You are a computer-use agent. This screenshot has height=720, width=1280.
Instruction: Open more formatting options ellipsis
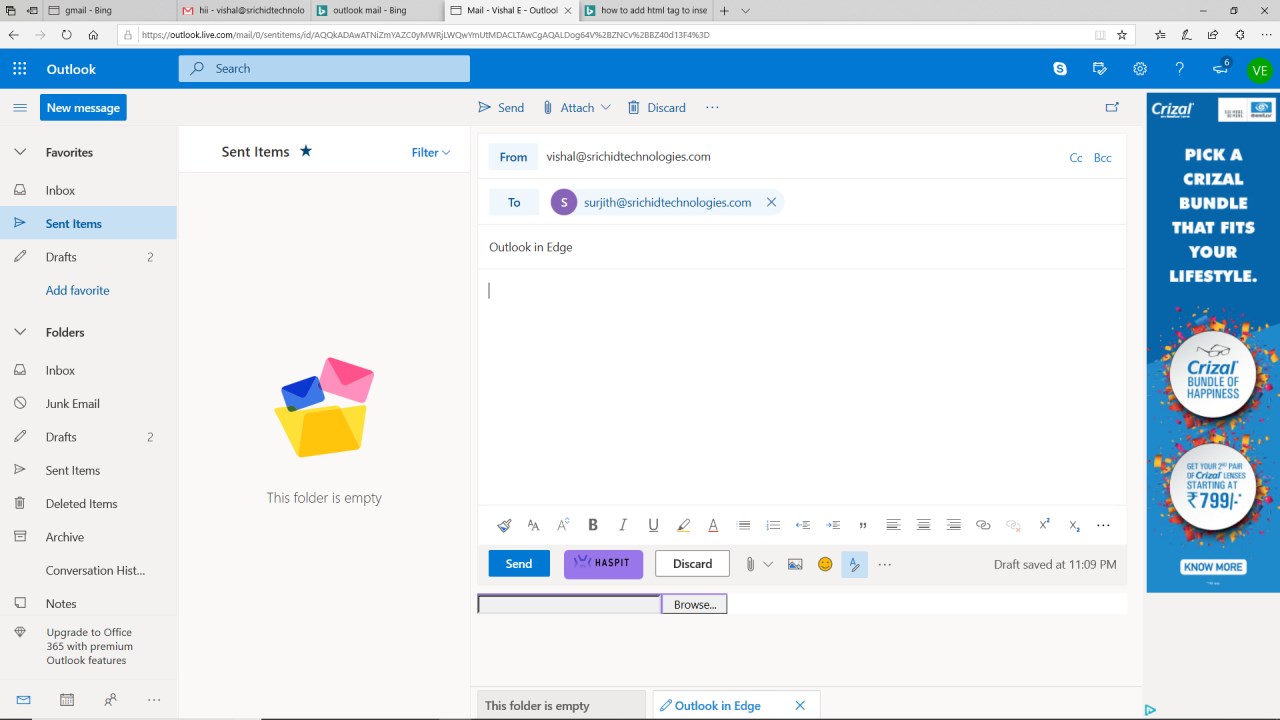tap(1104, 525)
